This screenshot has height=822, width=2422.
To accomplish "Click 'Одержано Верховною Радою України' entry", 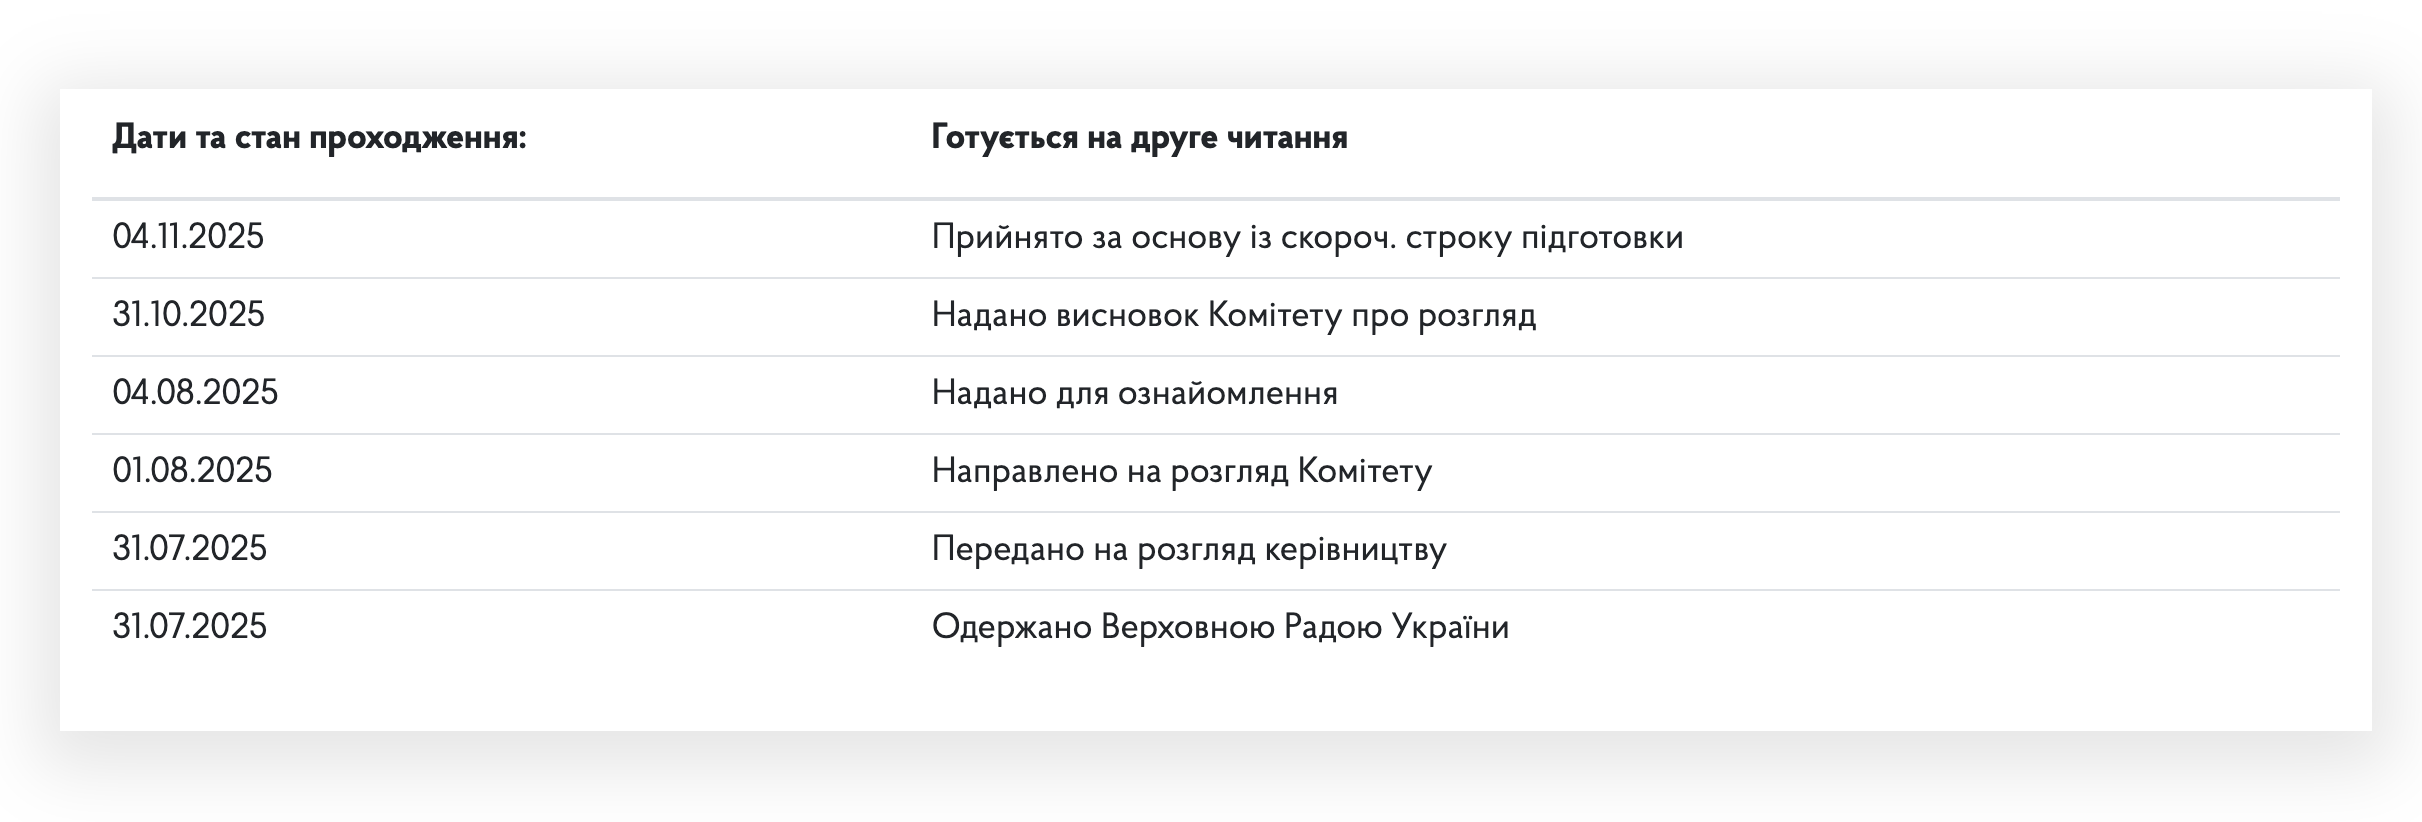I will (x=1220, y=627).
